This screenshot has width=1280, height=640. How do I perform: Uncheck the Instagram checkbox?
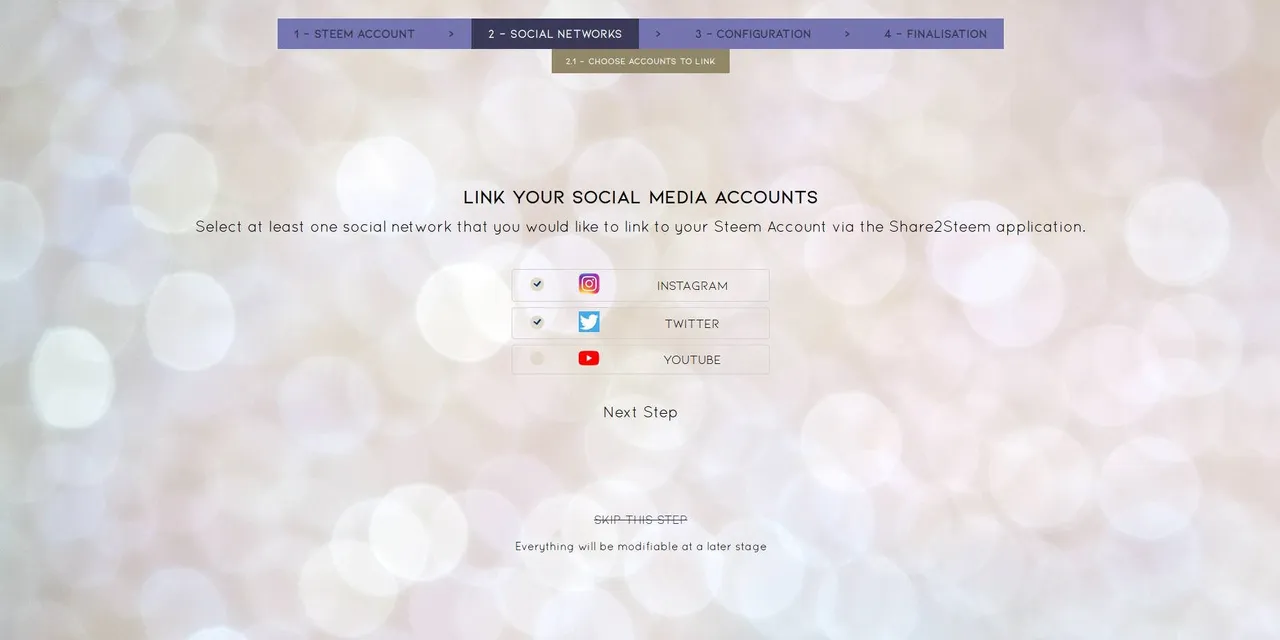(x=537, y=284)
